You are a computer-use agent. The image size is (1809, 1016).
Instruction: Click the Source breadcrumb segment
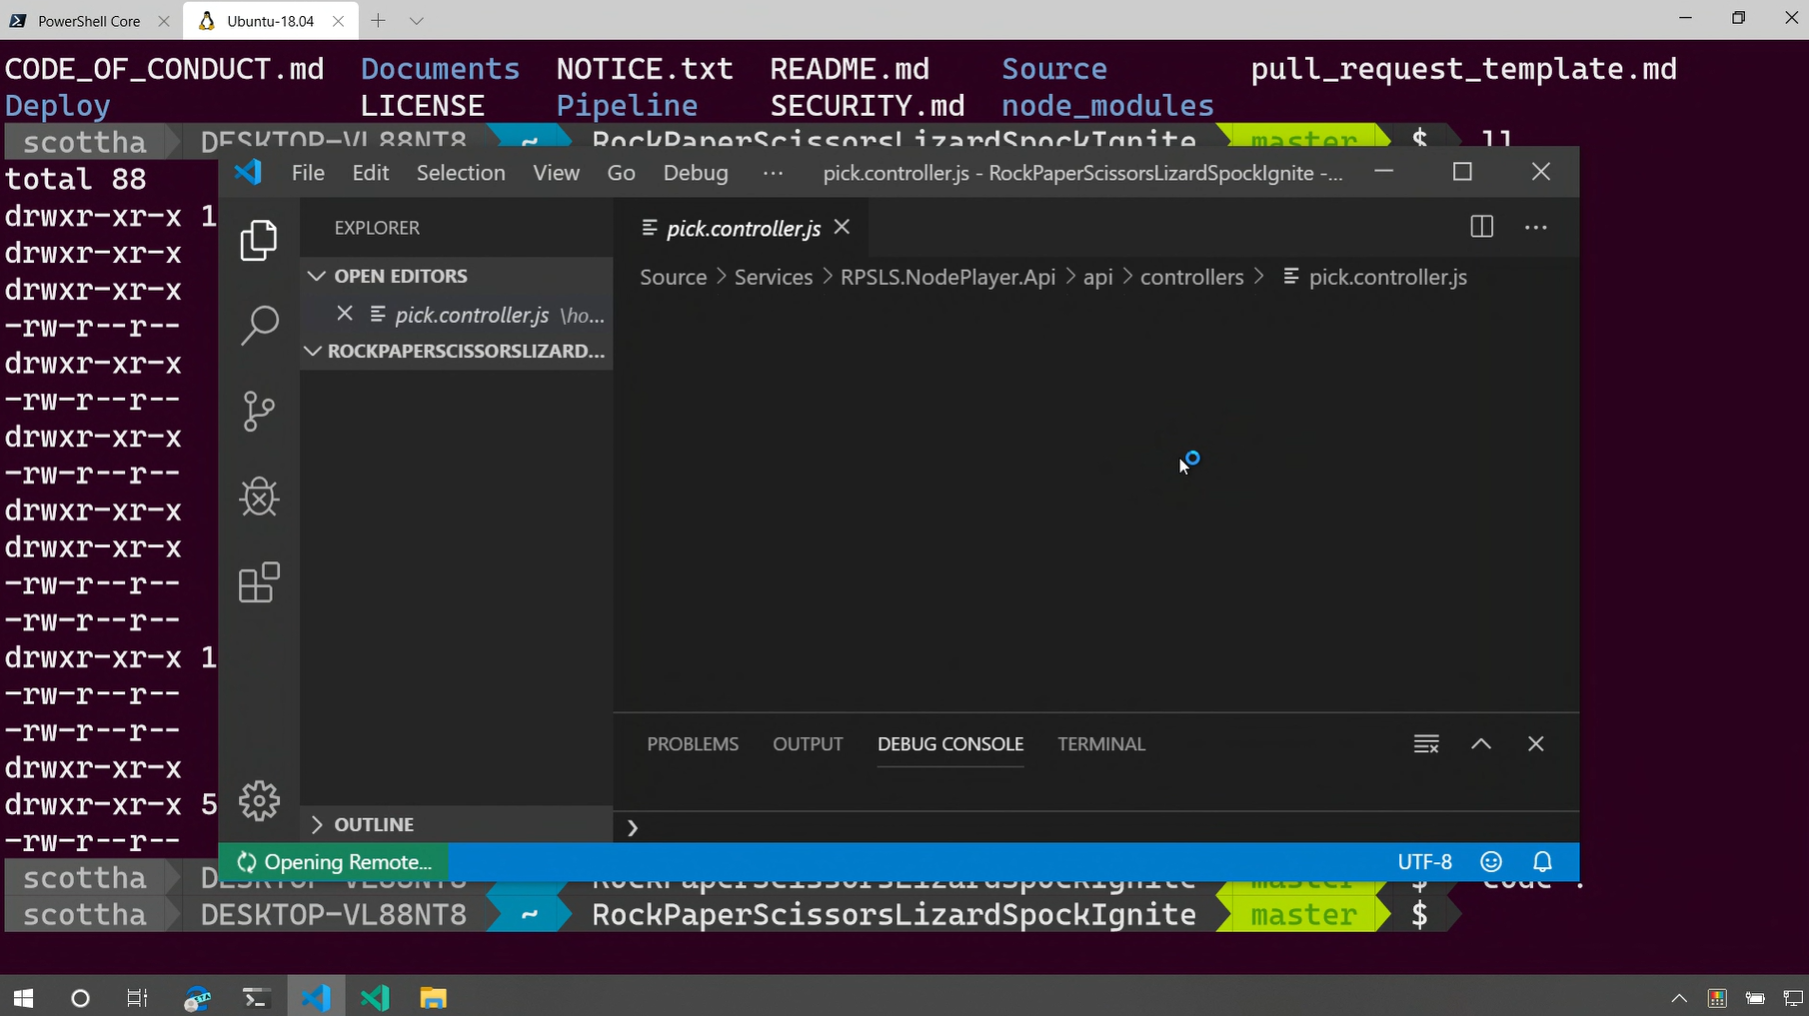point(673,277)
